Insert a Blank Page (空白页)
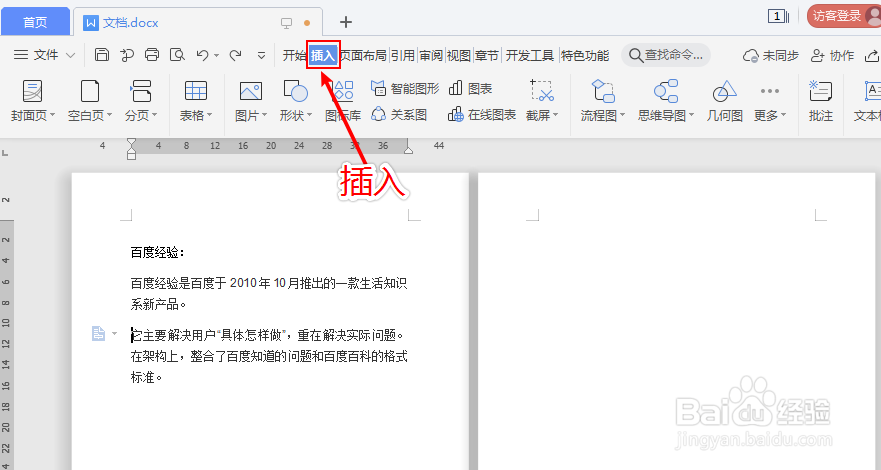881x470 pixels. tap(90, 101)
